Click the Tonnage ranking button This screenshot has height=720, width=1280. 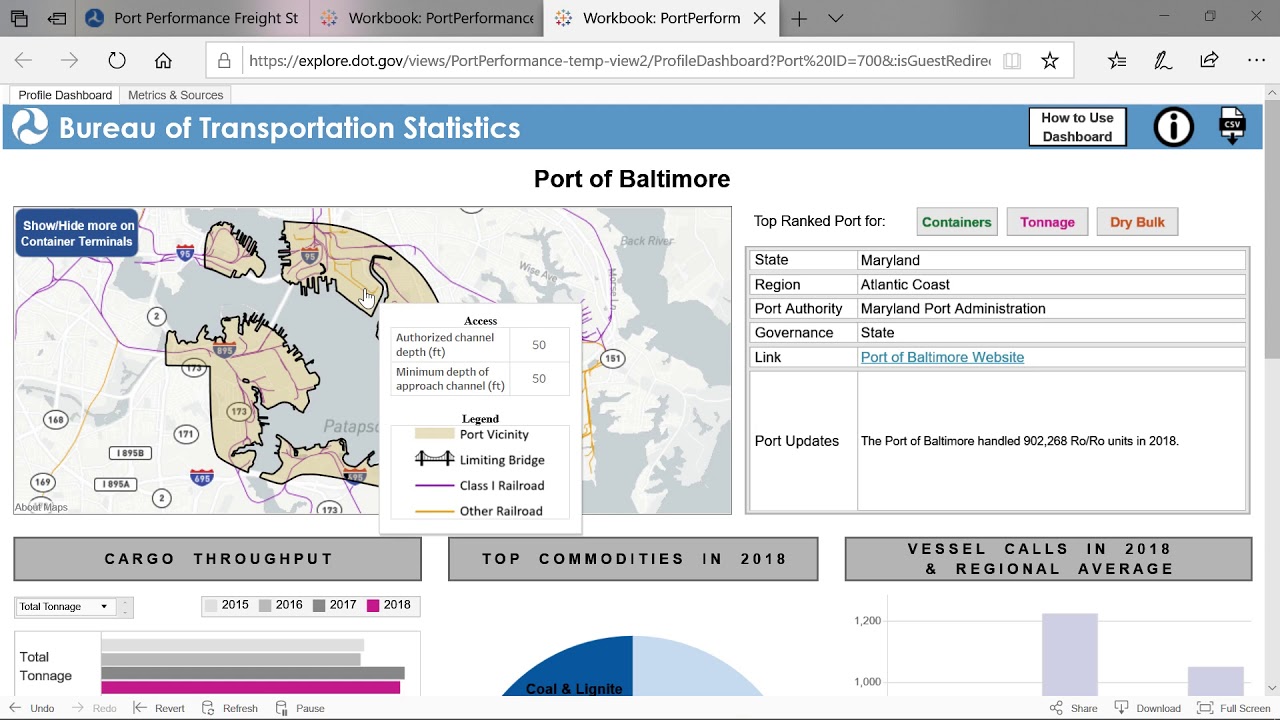[1047, 222]
